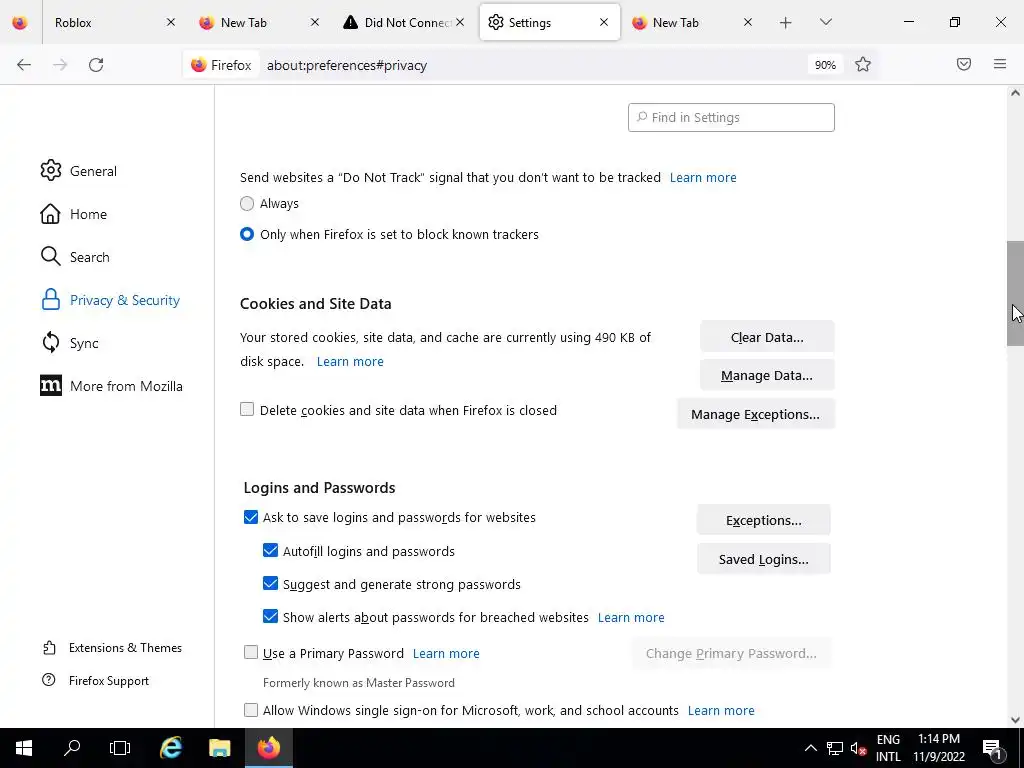This screenshot has height=768, width=1024.
Task: Switch to the Did Not Connect tab
Action: coord(404,22)
